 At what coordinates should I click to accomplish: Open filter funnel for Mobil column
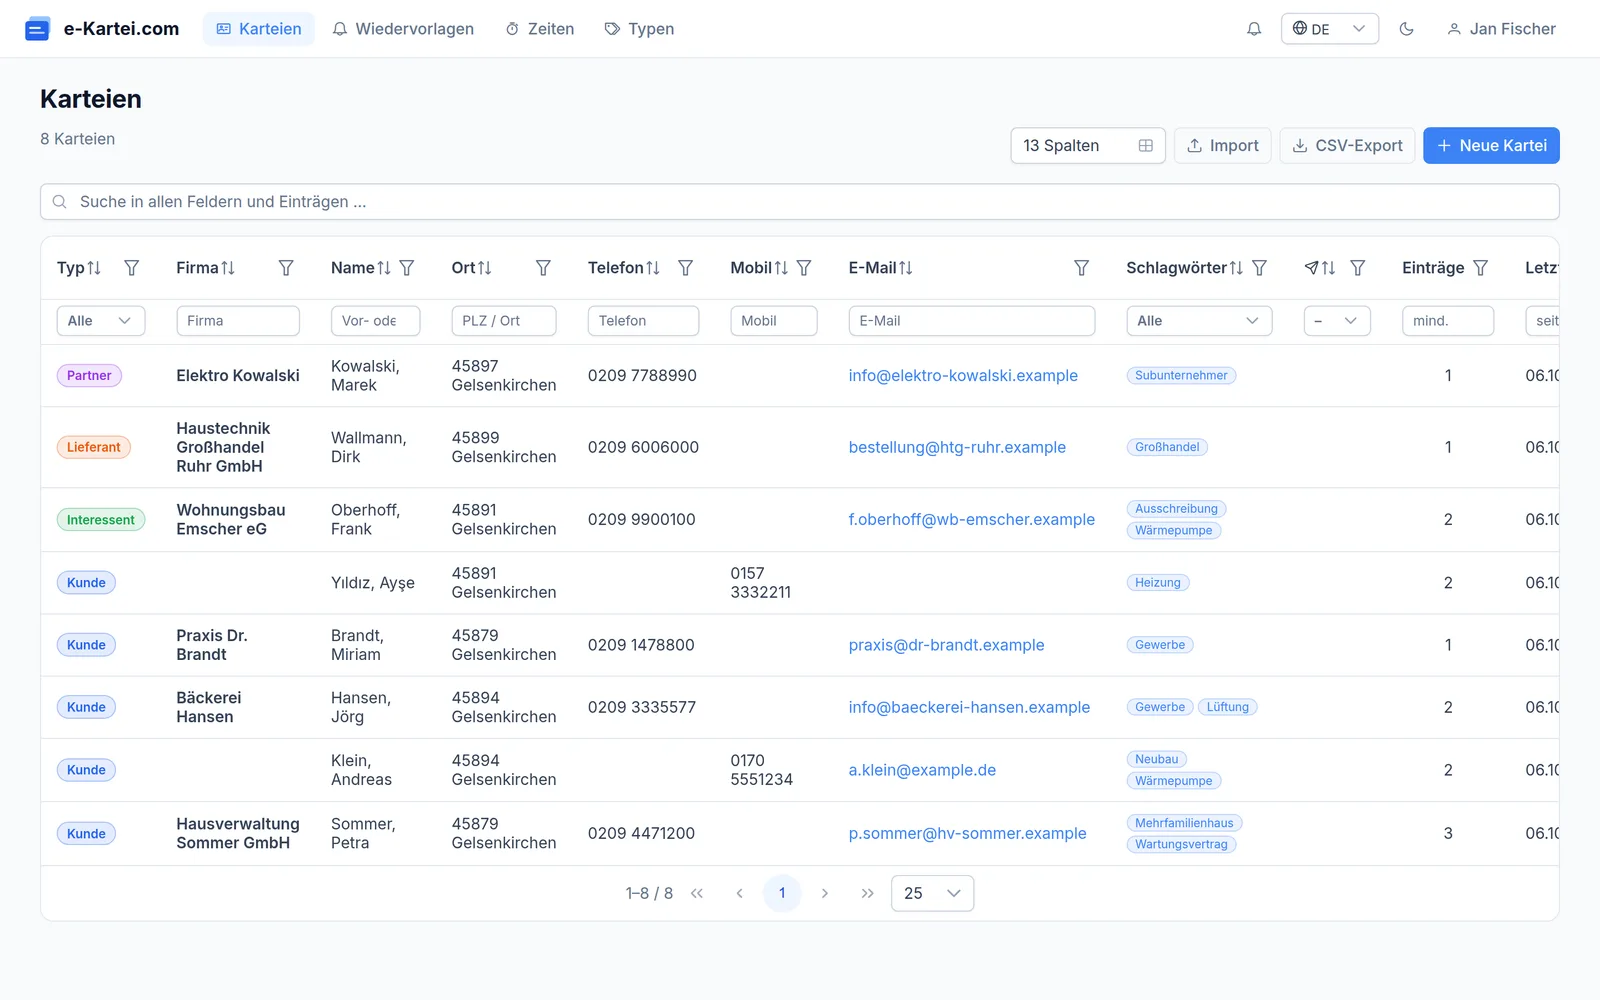pos(804,268)
